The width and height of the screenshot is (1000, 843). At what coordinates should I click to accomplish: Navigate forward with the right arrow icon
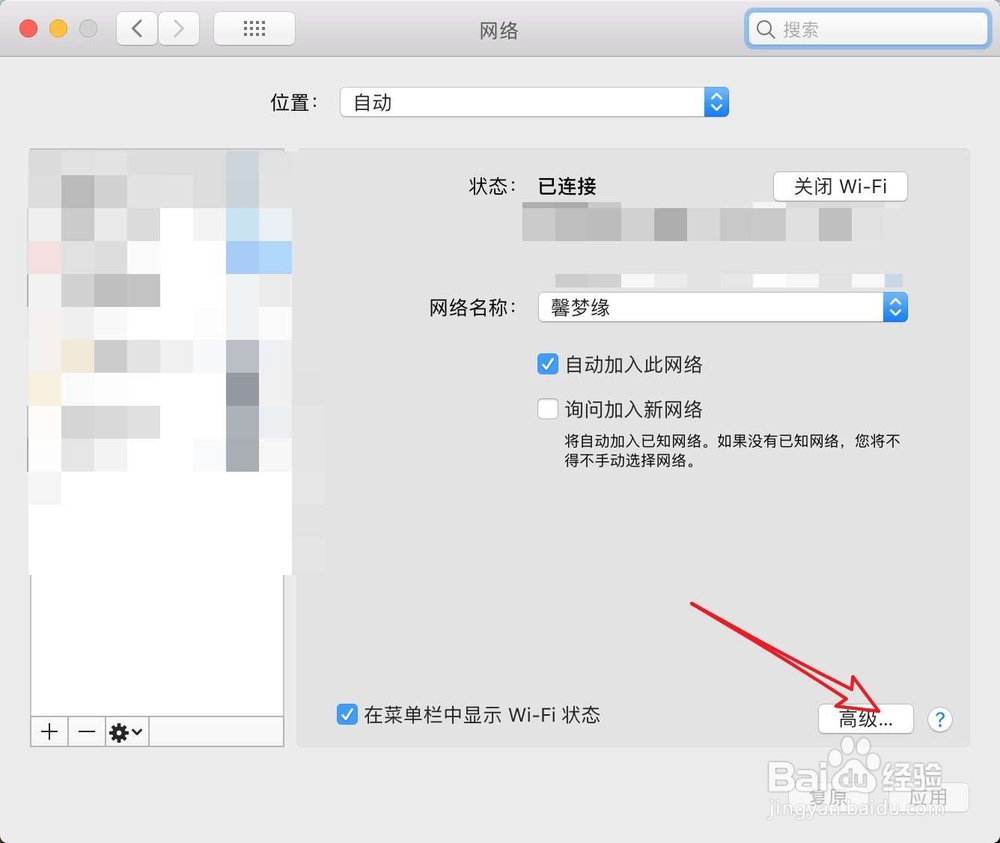178,28
